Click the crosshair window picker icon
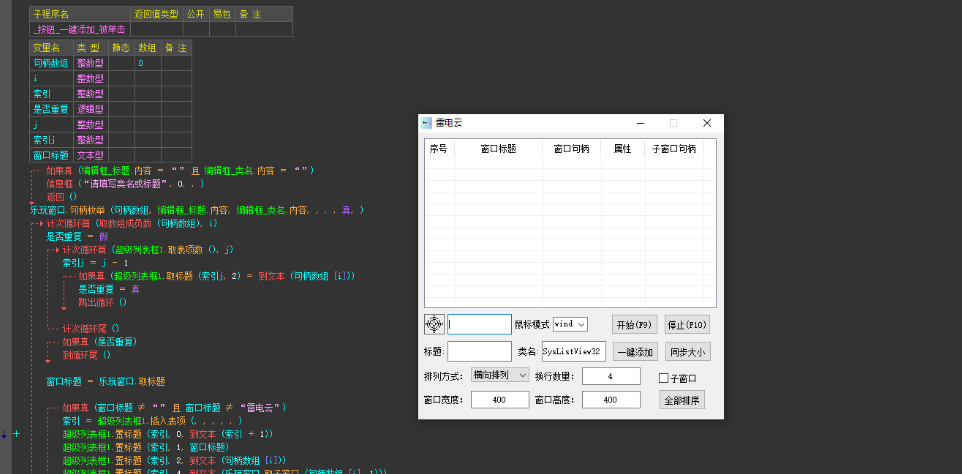962x474 pixels. pos(434,324)
